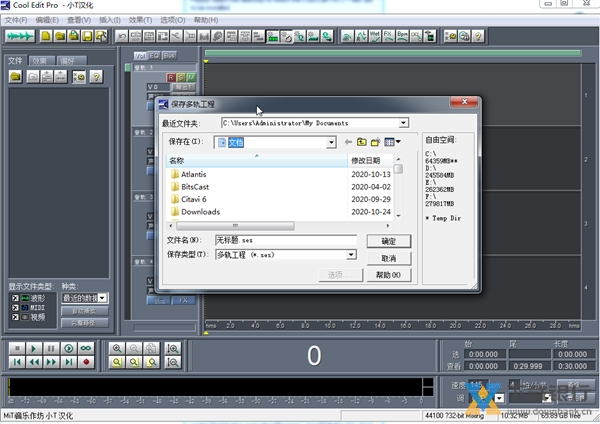Image resolution: width=600 pixels, height=424 pixels.
Task: Click the circled play-to-end button
Action: click(x=68, y=348)
